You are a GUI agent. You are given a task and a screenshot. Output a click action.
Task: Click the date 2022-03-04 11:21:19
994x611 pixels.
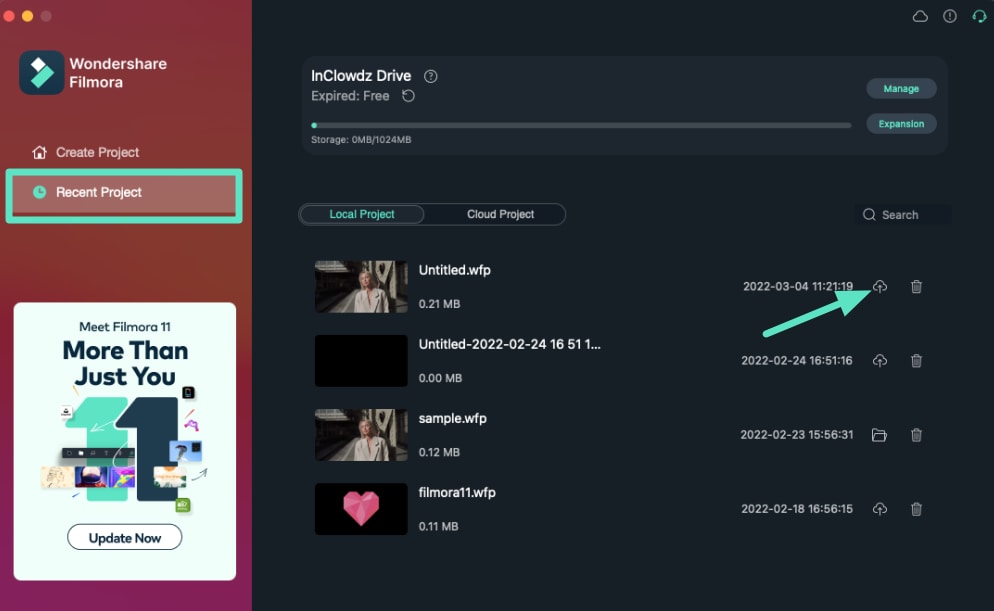tap(797, 286)
